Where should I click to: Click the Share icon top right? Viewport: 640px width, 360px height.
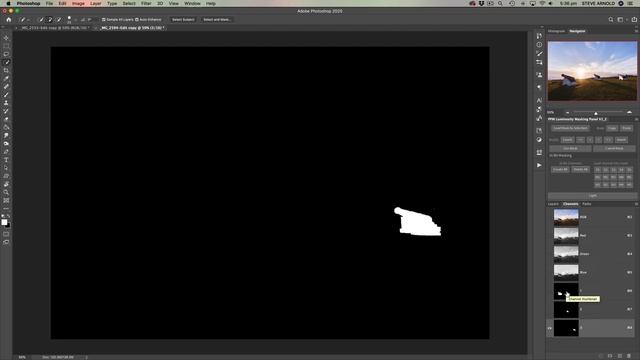click(x=634, y=20)
